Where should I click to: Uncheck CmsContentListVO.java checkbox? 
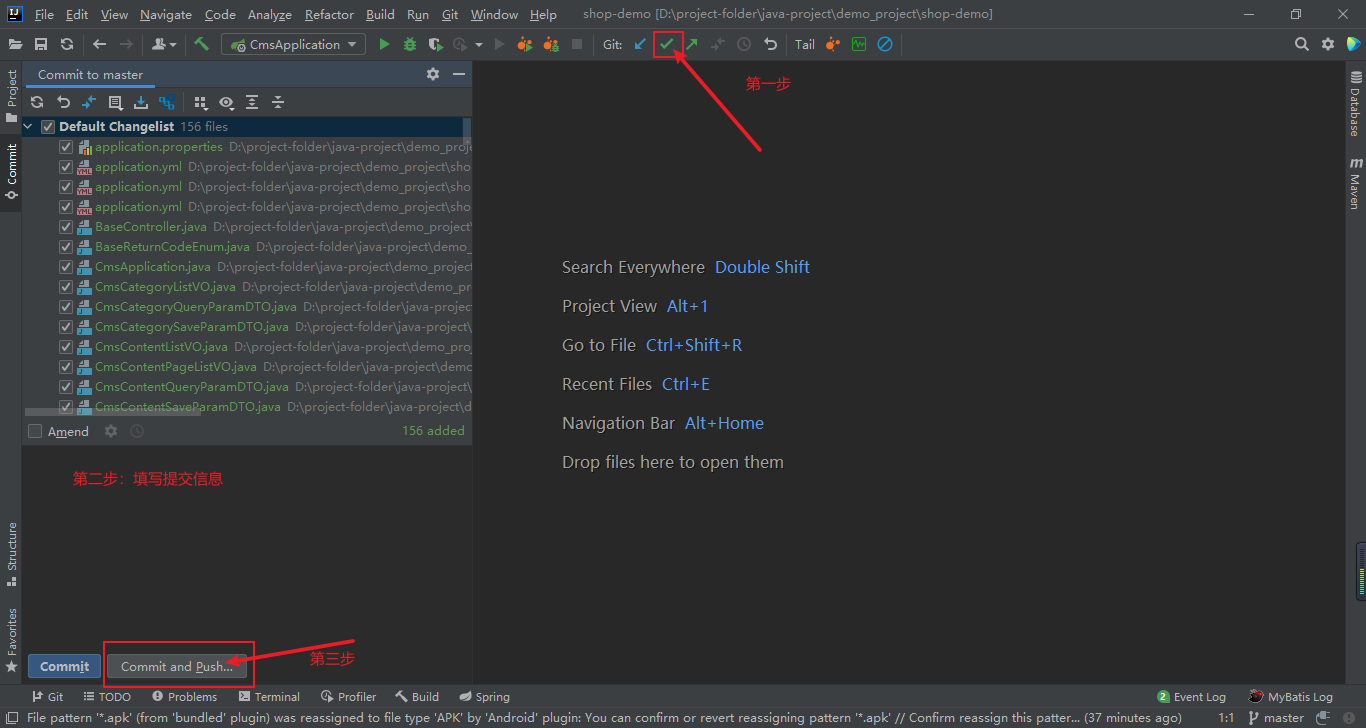(66, 347)
